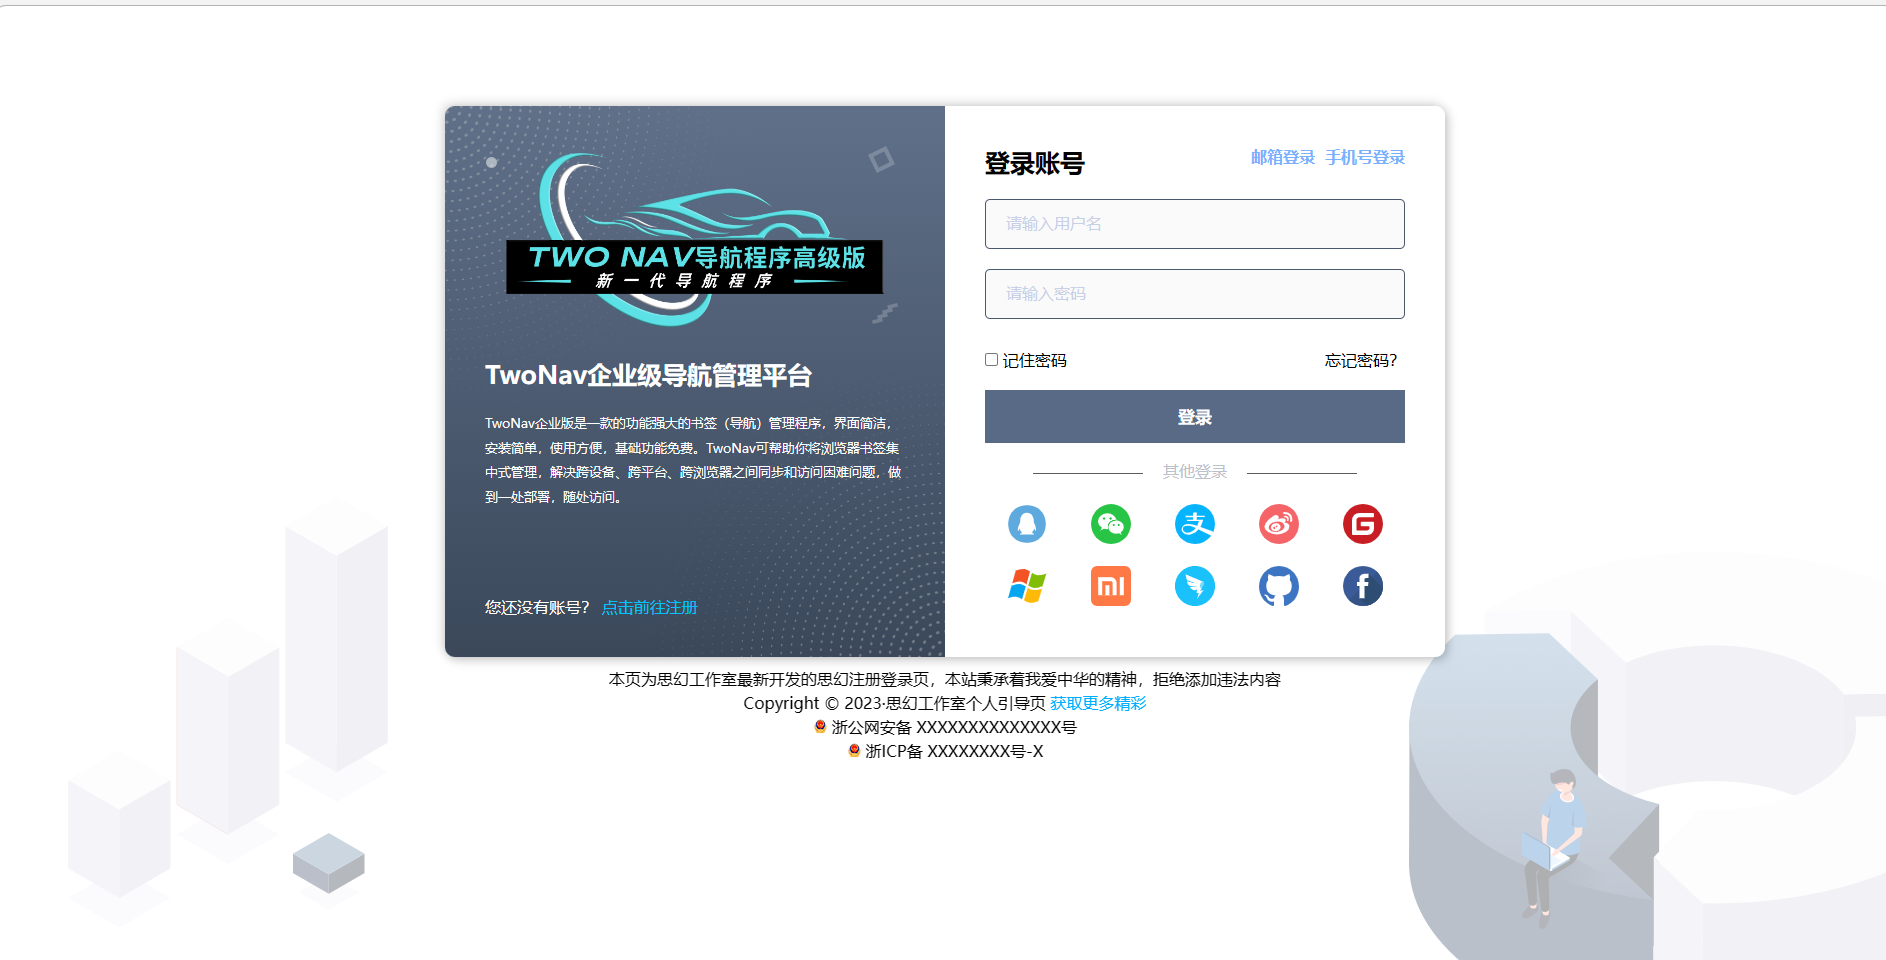
Task: Follow the 获取更多精彩 footer link
Action: (x=1097, y=703)
